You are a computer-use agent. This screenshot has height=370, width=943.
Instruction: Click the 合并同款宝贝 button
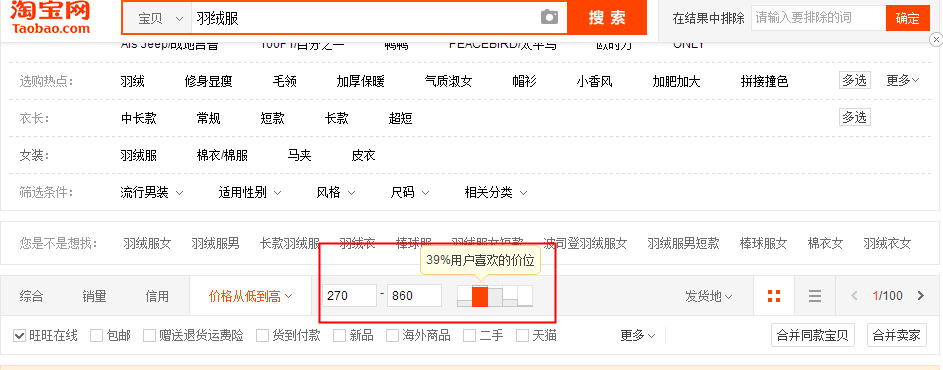[x=812, y=335]
